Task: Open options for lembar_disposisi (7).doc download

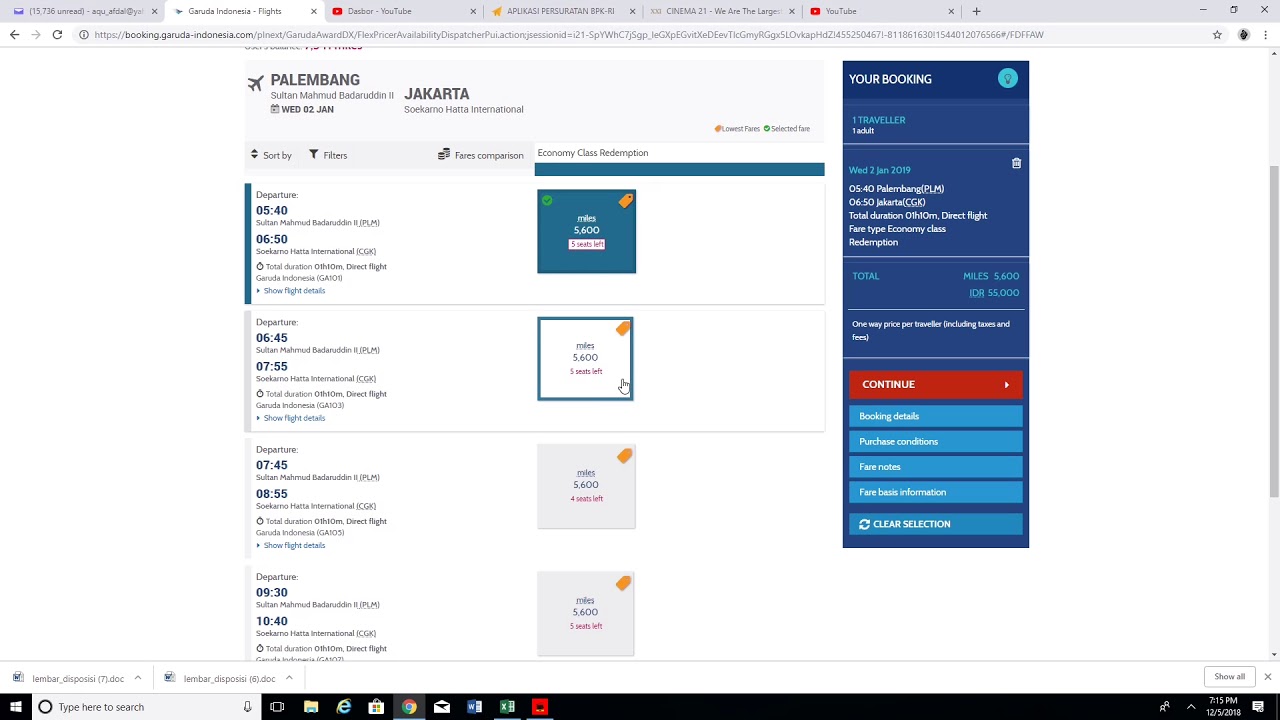Action: [x=138, y=678]
